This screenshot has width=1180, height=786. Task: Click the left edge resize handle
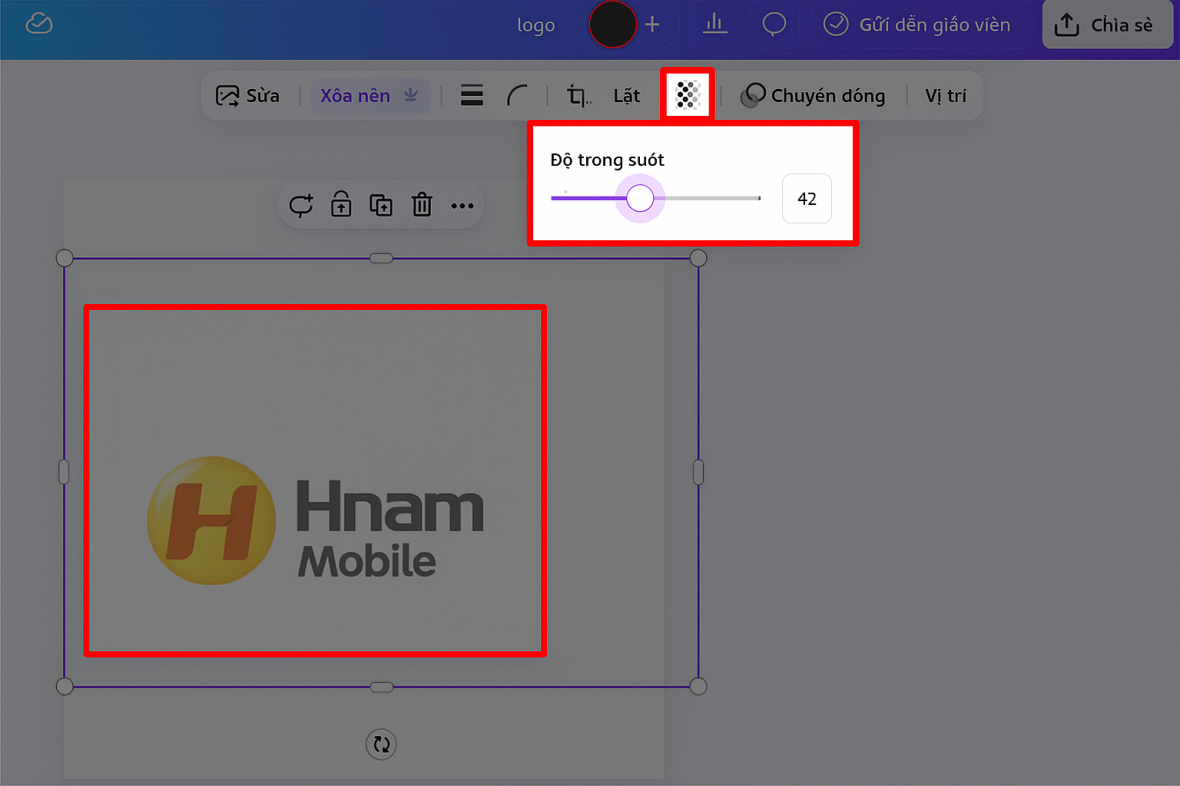point(64,472)
